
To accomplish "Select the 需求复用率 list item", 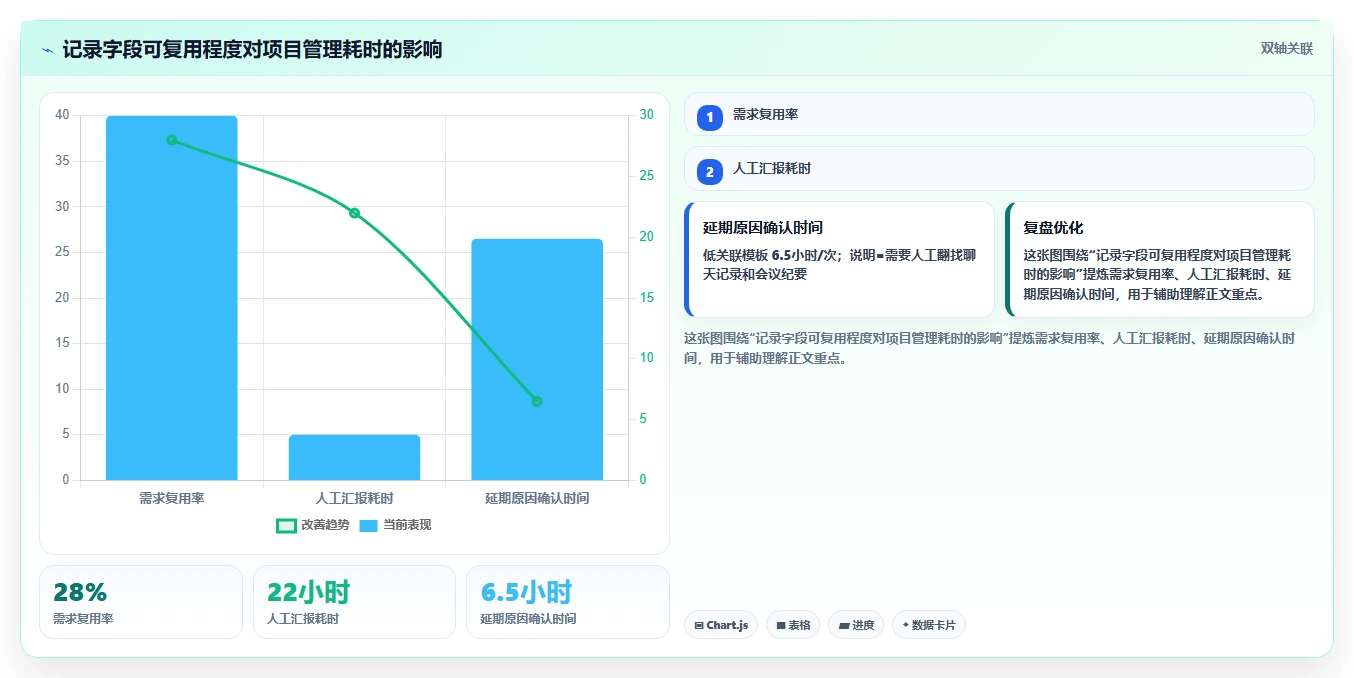I will (999, 114).
